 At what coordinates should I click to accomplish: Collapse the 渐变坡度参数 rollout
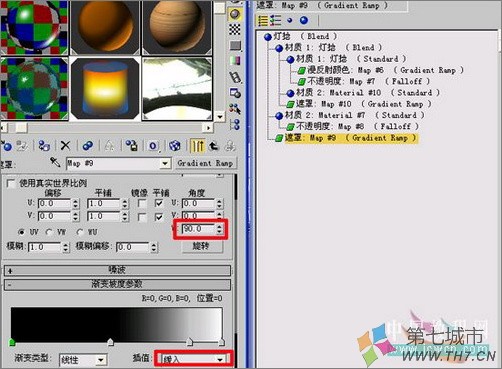coord(117,284)
